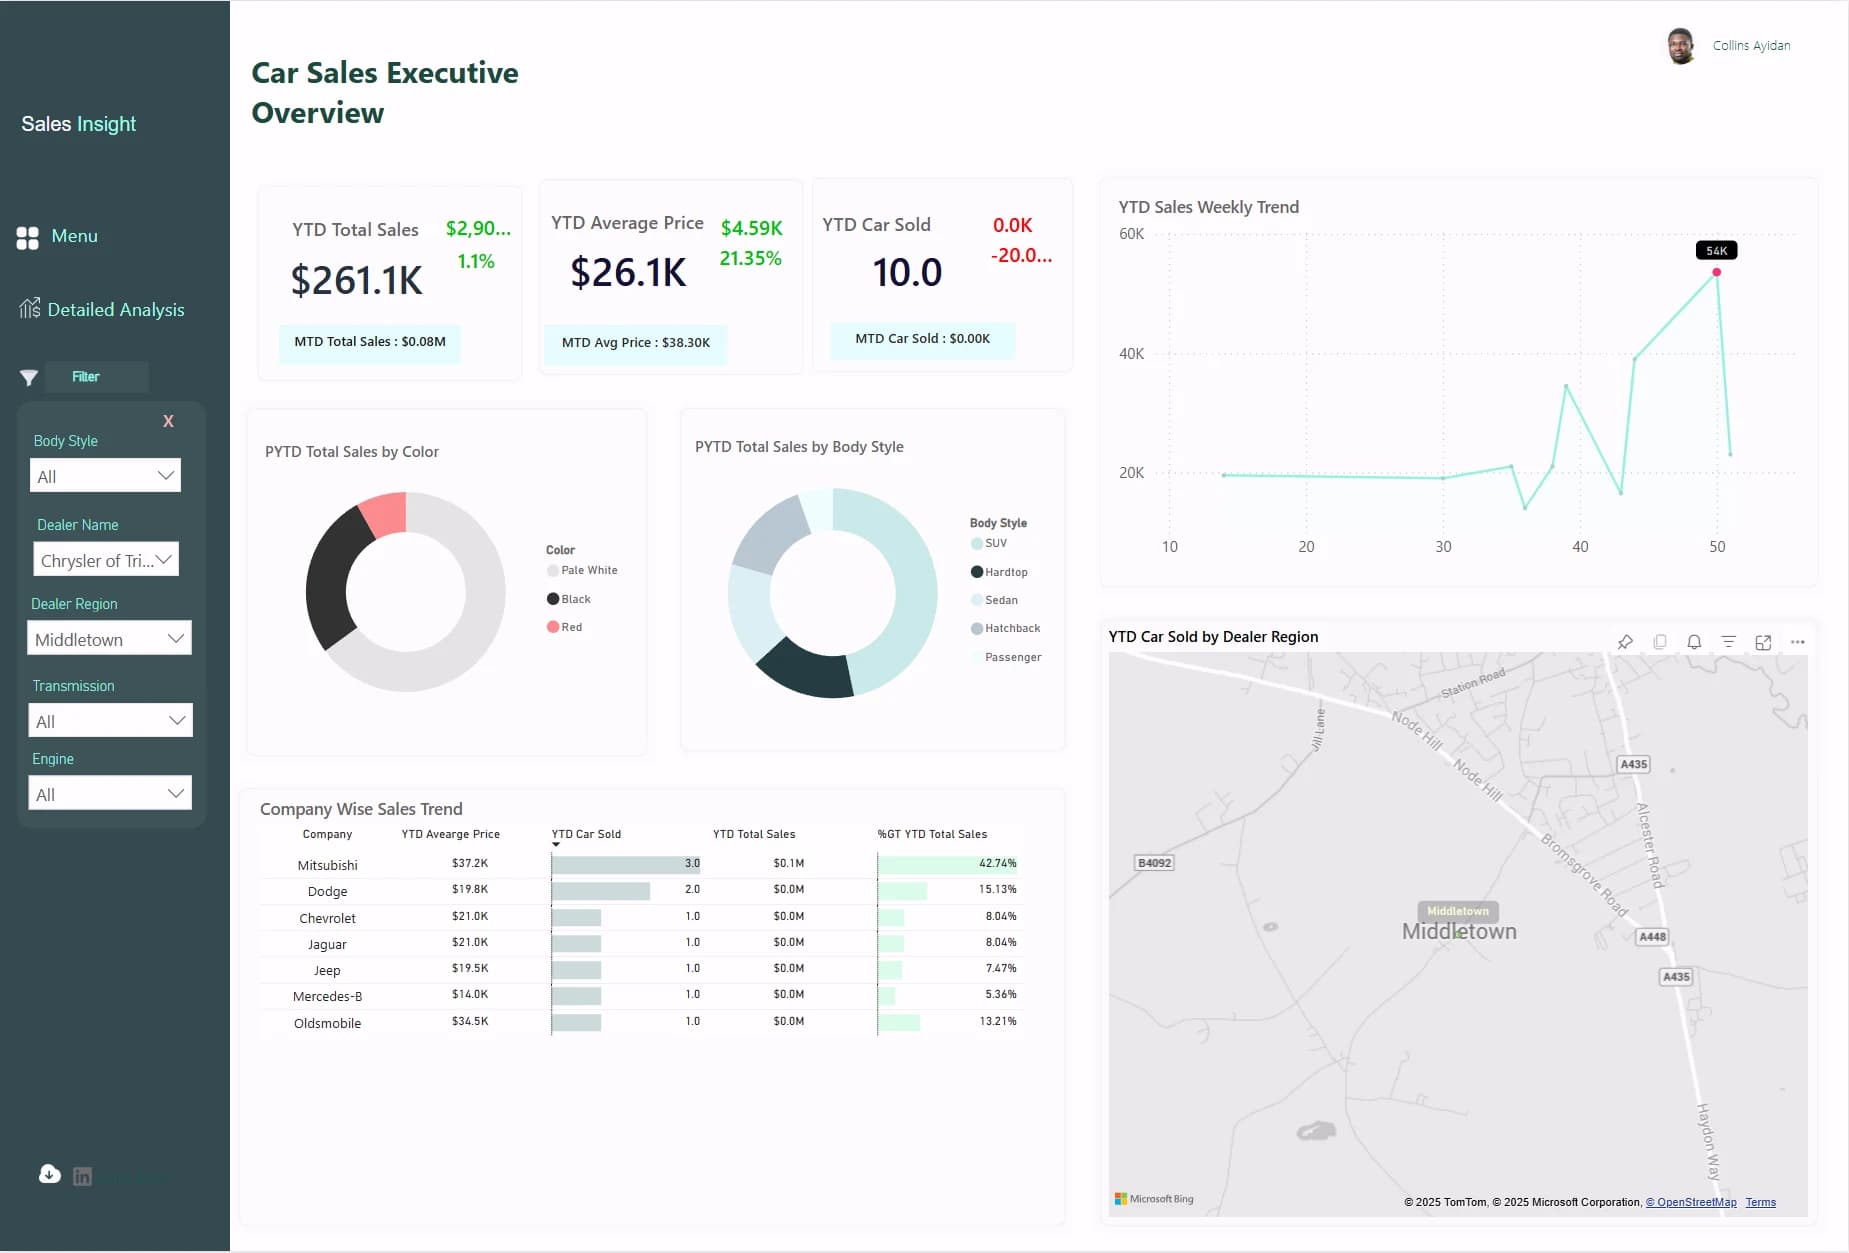Click the Menu navigation item

pos(74,236)
